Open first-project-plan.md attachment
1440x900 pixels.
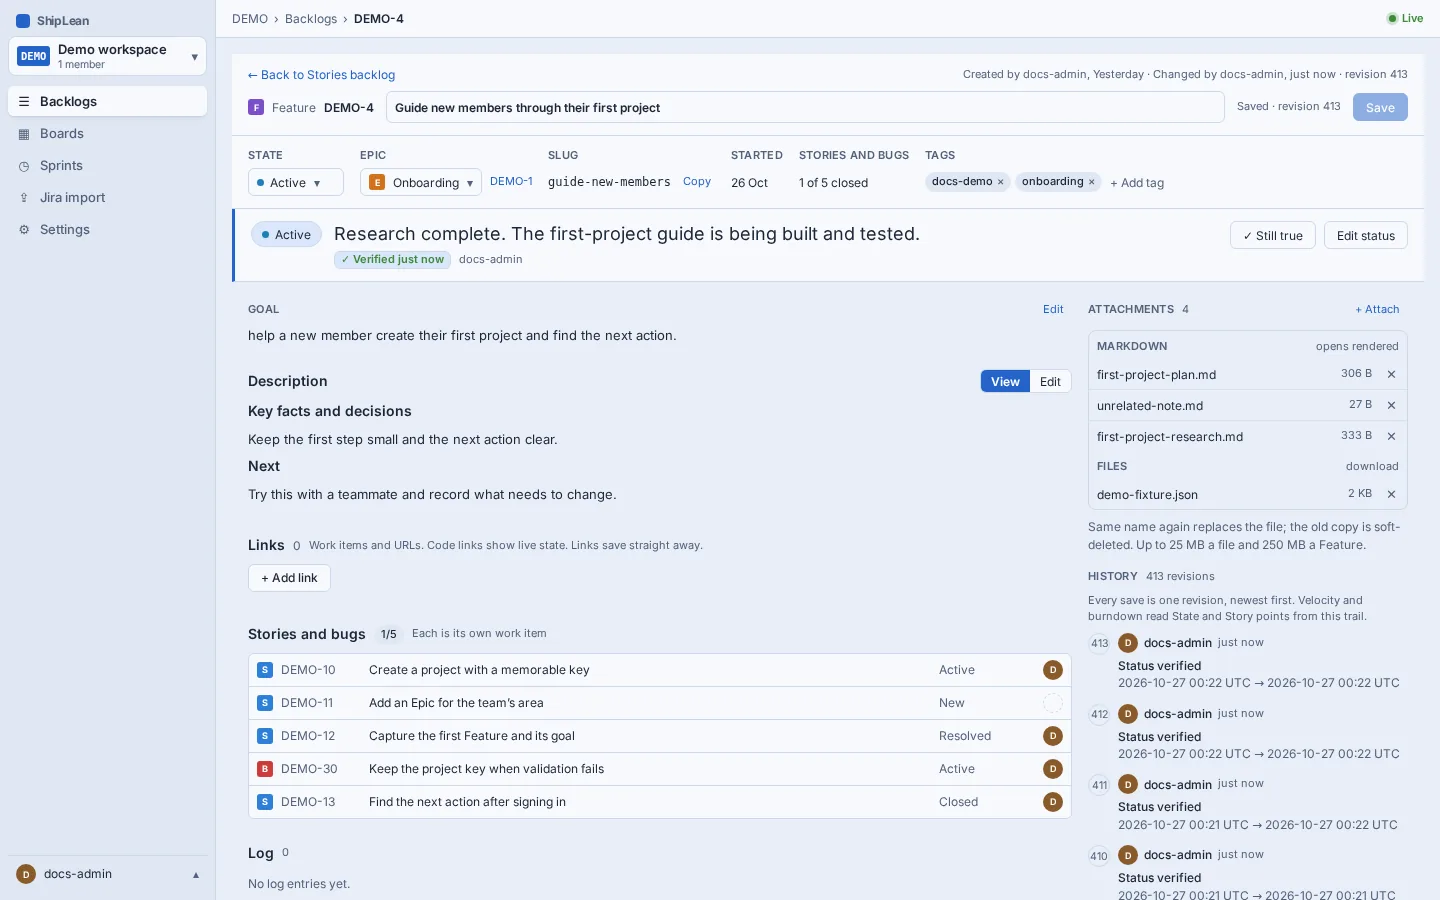[1156, 375]
